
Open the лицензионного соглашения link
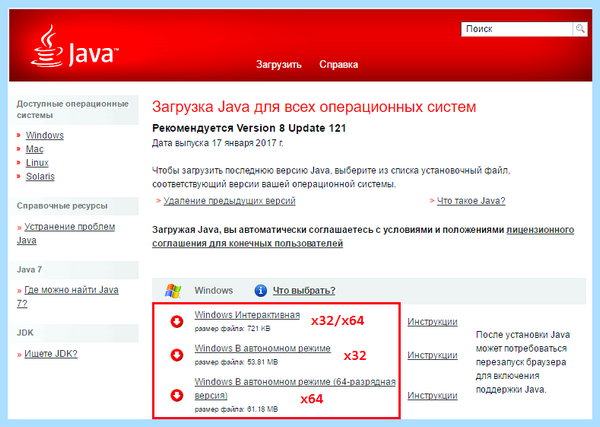click(363, 236)
